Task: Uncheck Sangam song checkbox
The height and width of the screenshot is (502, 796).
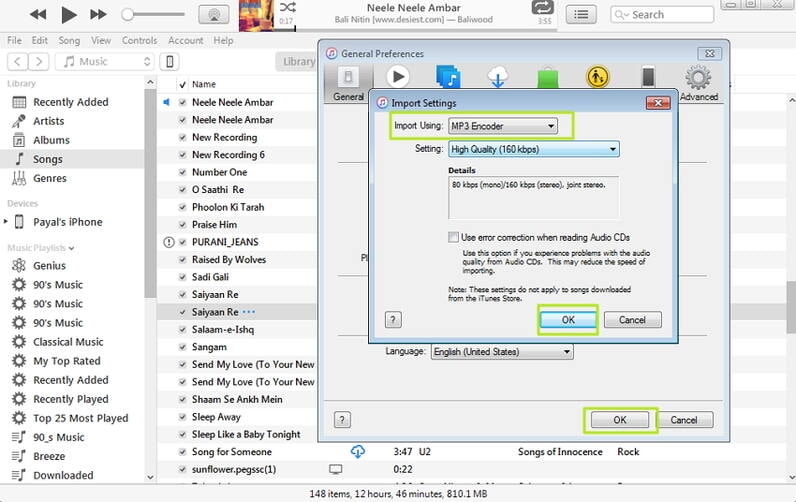Action: click(x=183, y=347)
